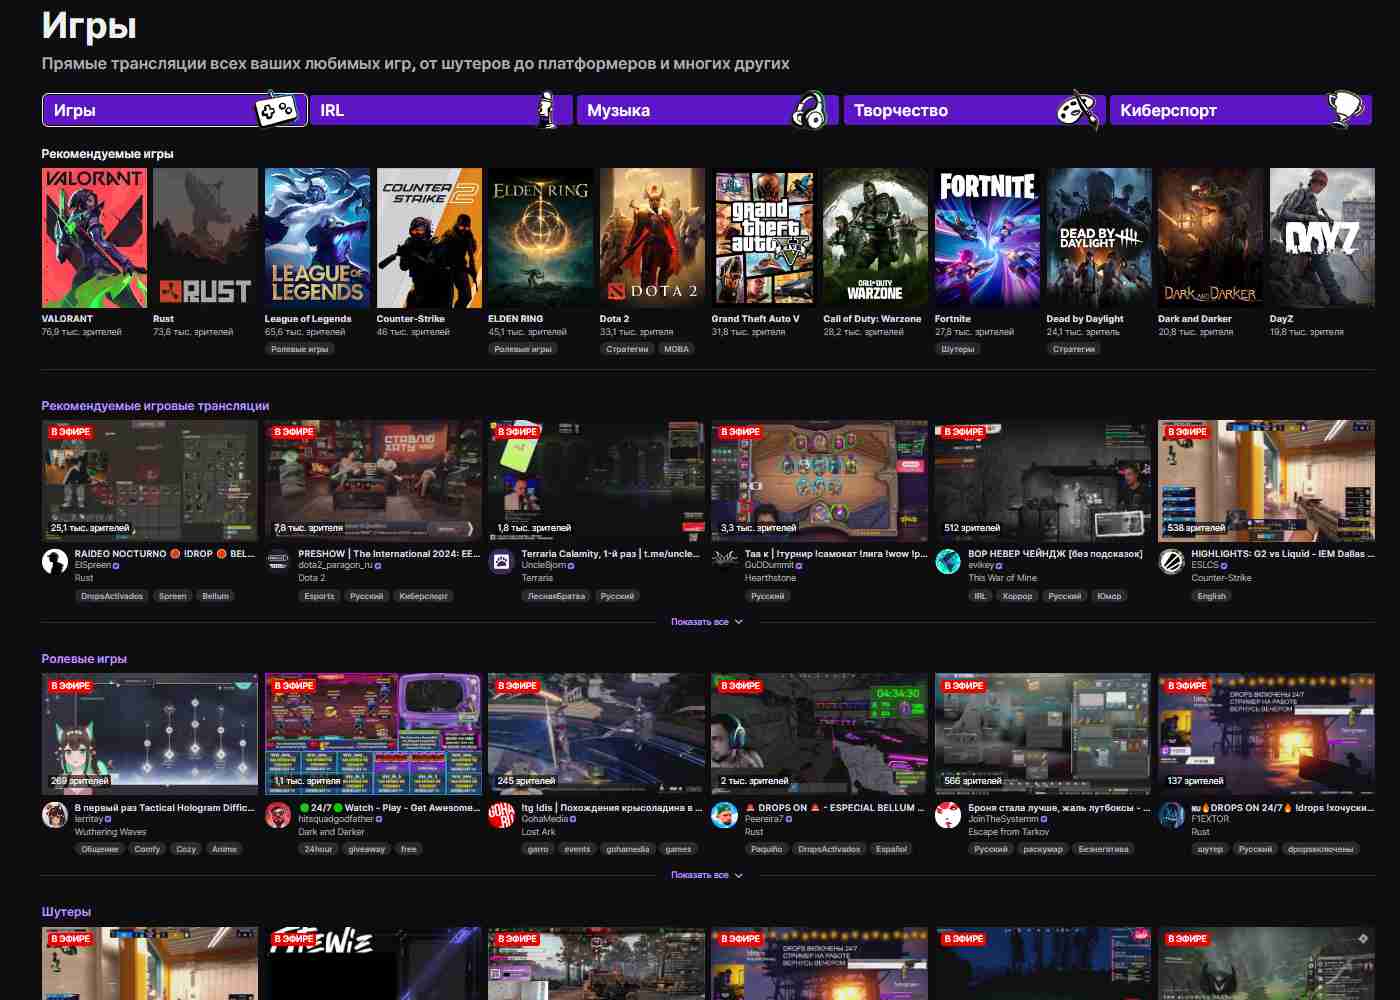Viewport: 1400px width, 1000px height.
Task: Click the gohamedia tag under Lost Ark stream
Action: click(628, 849)
